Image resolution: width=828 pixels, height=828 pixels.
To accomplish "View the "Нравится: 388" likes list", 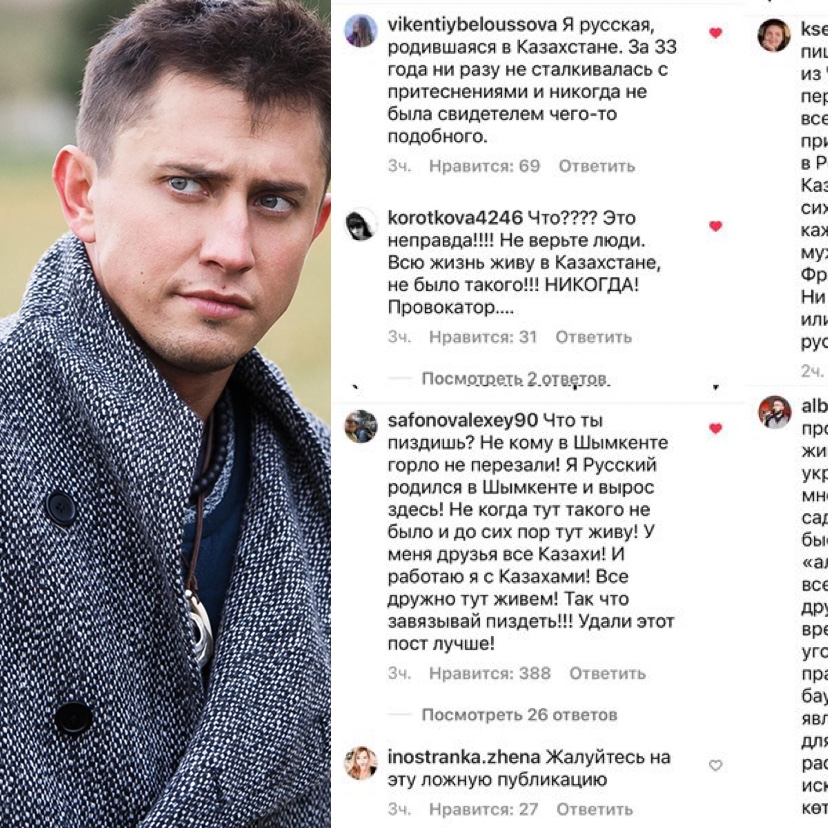I will click(x=490, y=673).
